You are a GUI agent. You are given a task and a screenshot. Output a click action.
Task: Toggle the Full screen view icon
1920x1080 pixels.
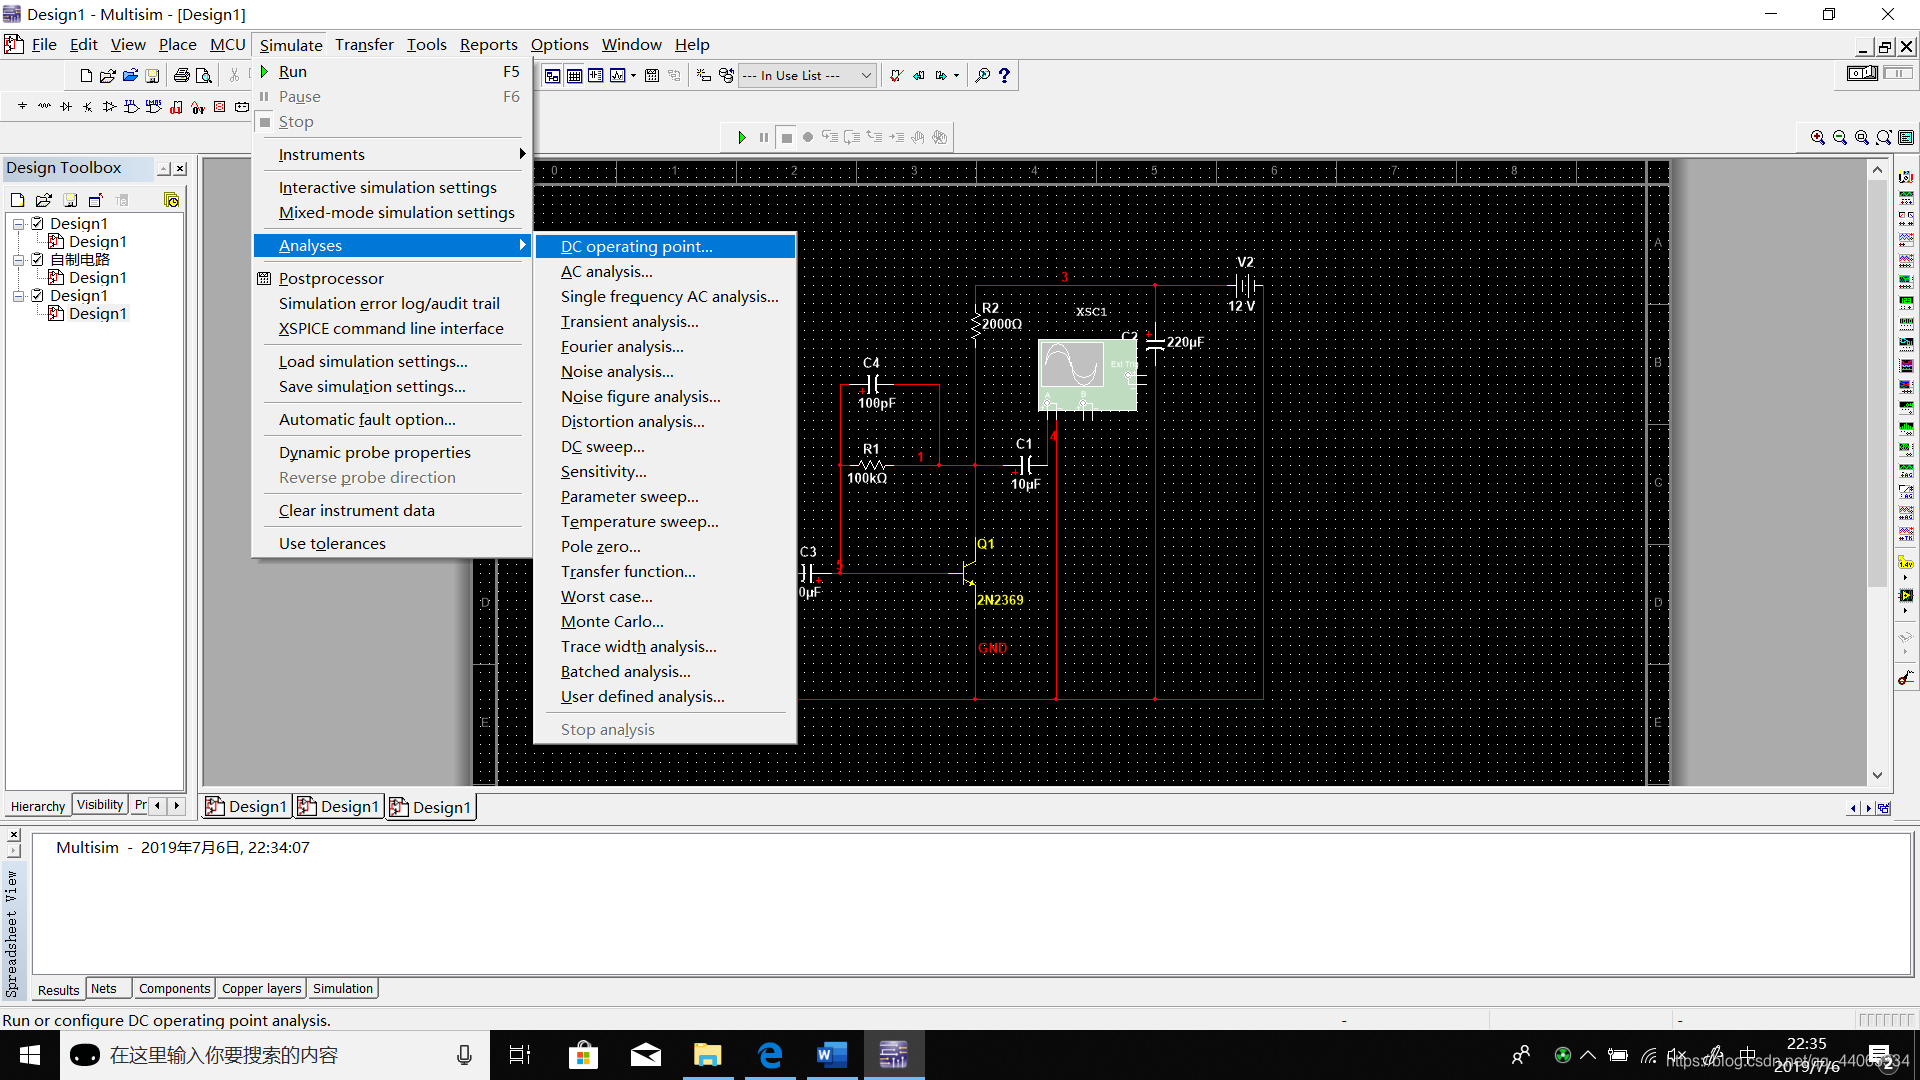1906,138
